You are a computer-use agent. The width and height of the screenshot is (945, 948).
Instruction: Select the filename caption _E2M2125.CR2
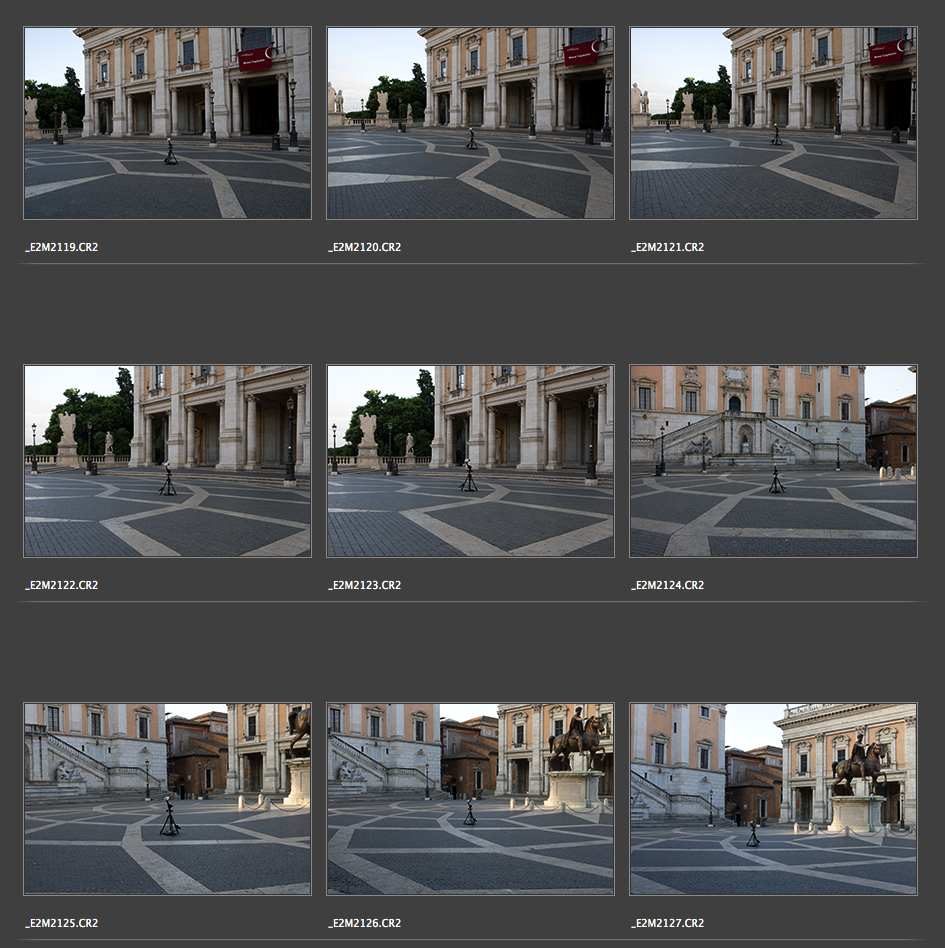pos(62,923)
